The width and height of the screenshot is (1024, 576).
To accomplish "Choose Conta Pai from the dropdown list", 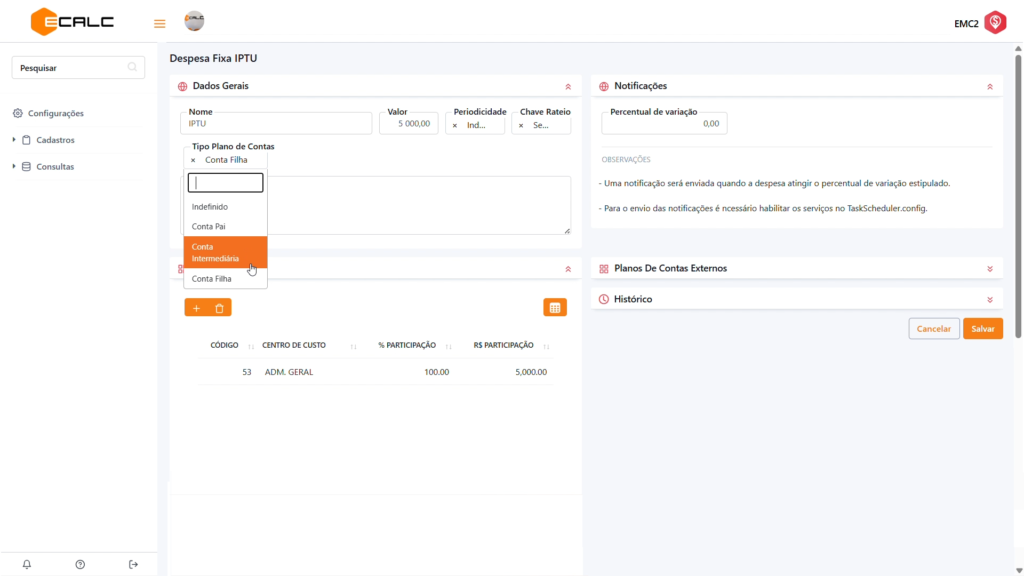I will tap(209, 227).
